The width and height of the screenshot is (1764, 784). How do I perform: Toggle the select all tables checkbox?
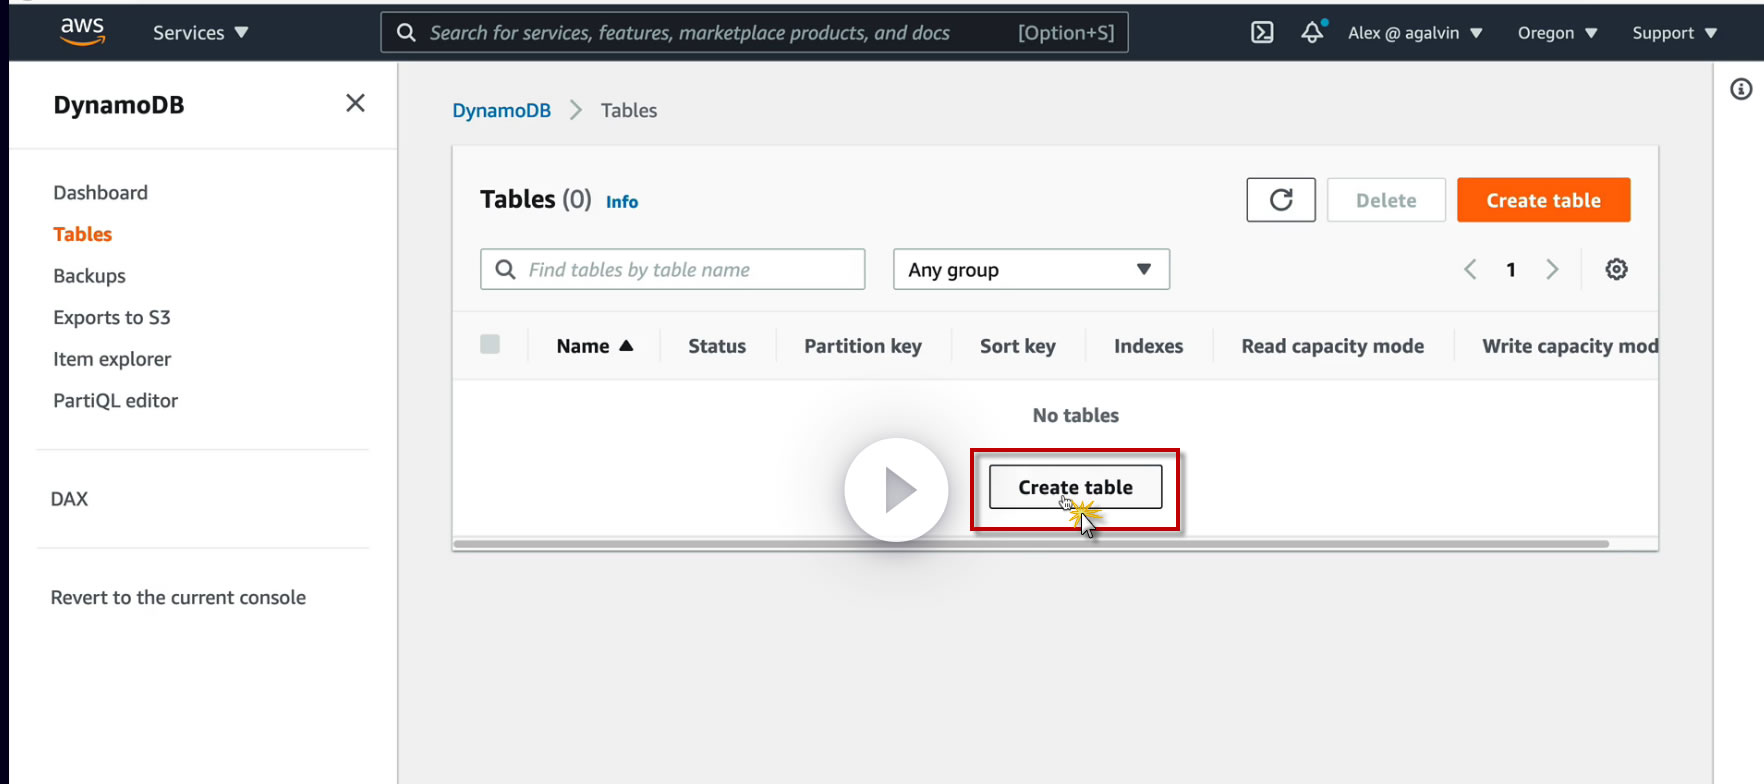click(x=490, y=345)
